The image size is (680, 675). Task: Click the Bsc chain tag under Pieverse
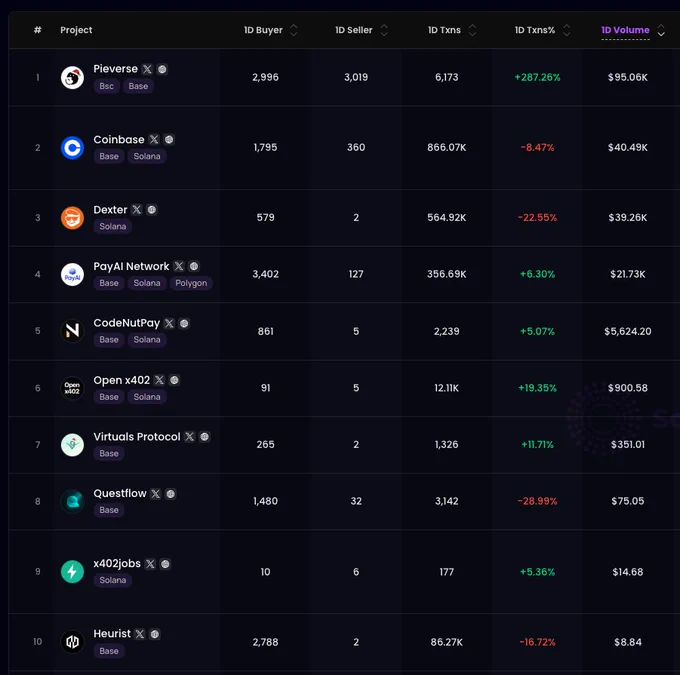click(x=106, y=86)
